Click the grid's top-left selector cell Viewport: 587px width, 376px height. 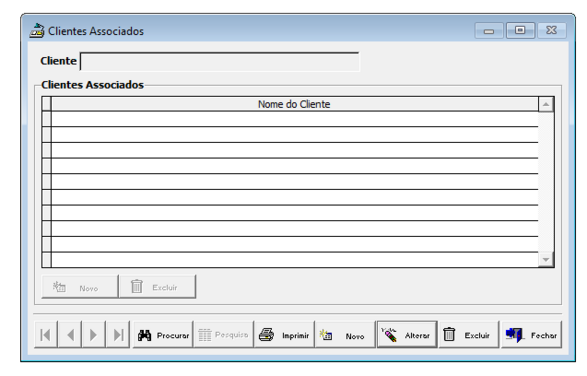coord(47,104)
